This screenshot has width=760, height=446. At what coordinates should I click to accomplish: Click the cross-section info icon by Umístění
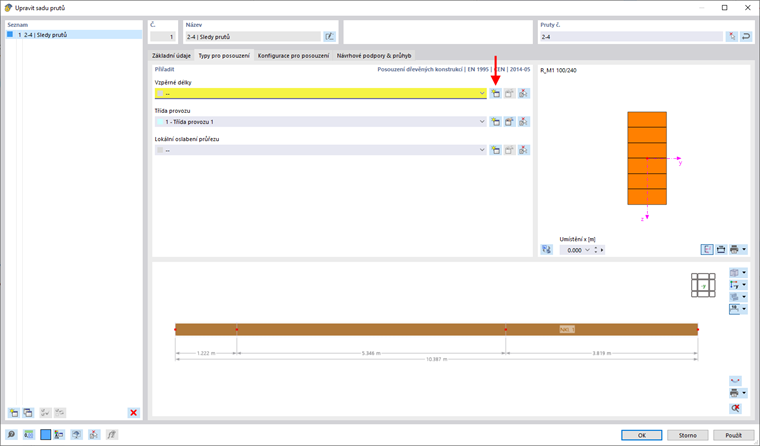coord(547,250)
